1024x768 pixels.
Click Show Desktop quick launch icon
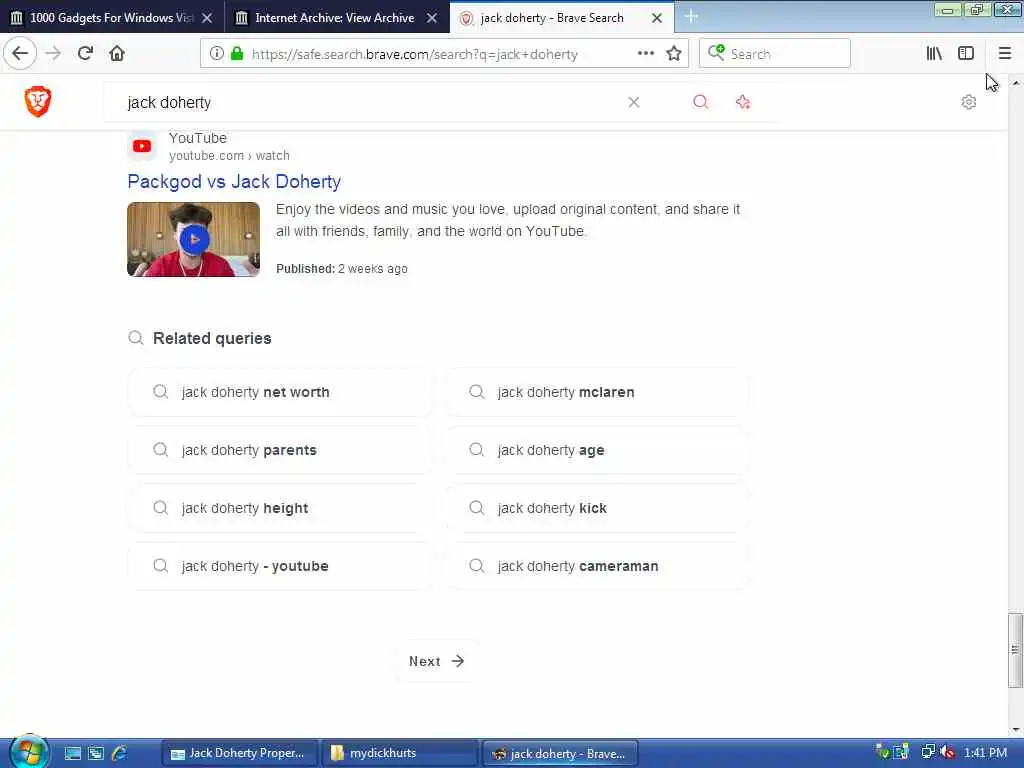(x=72, y=753)
